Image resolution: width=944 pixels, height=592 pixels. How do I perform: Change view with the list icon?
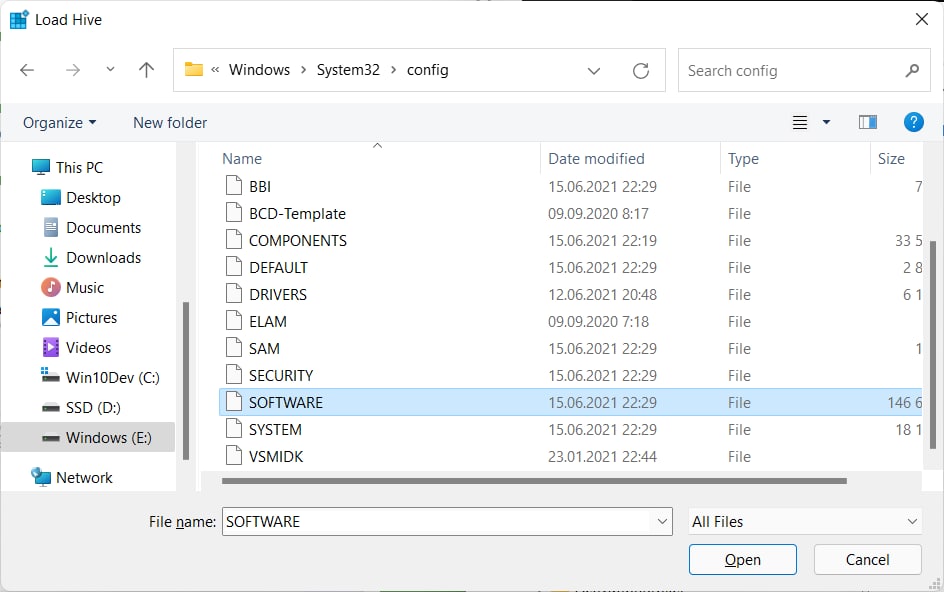800,123
